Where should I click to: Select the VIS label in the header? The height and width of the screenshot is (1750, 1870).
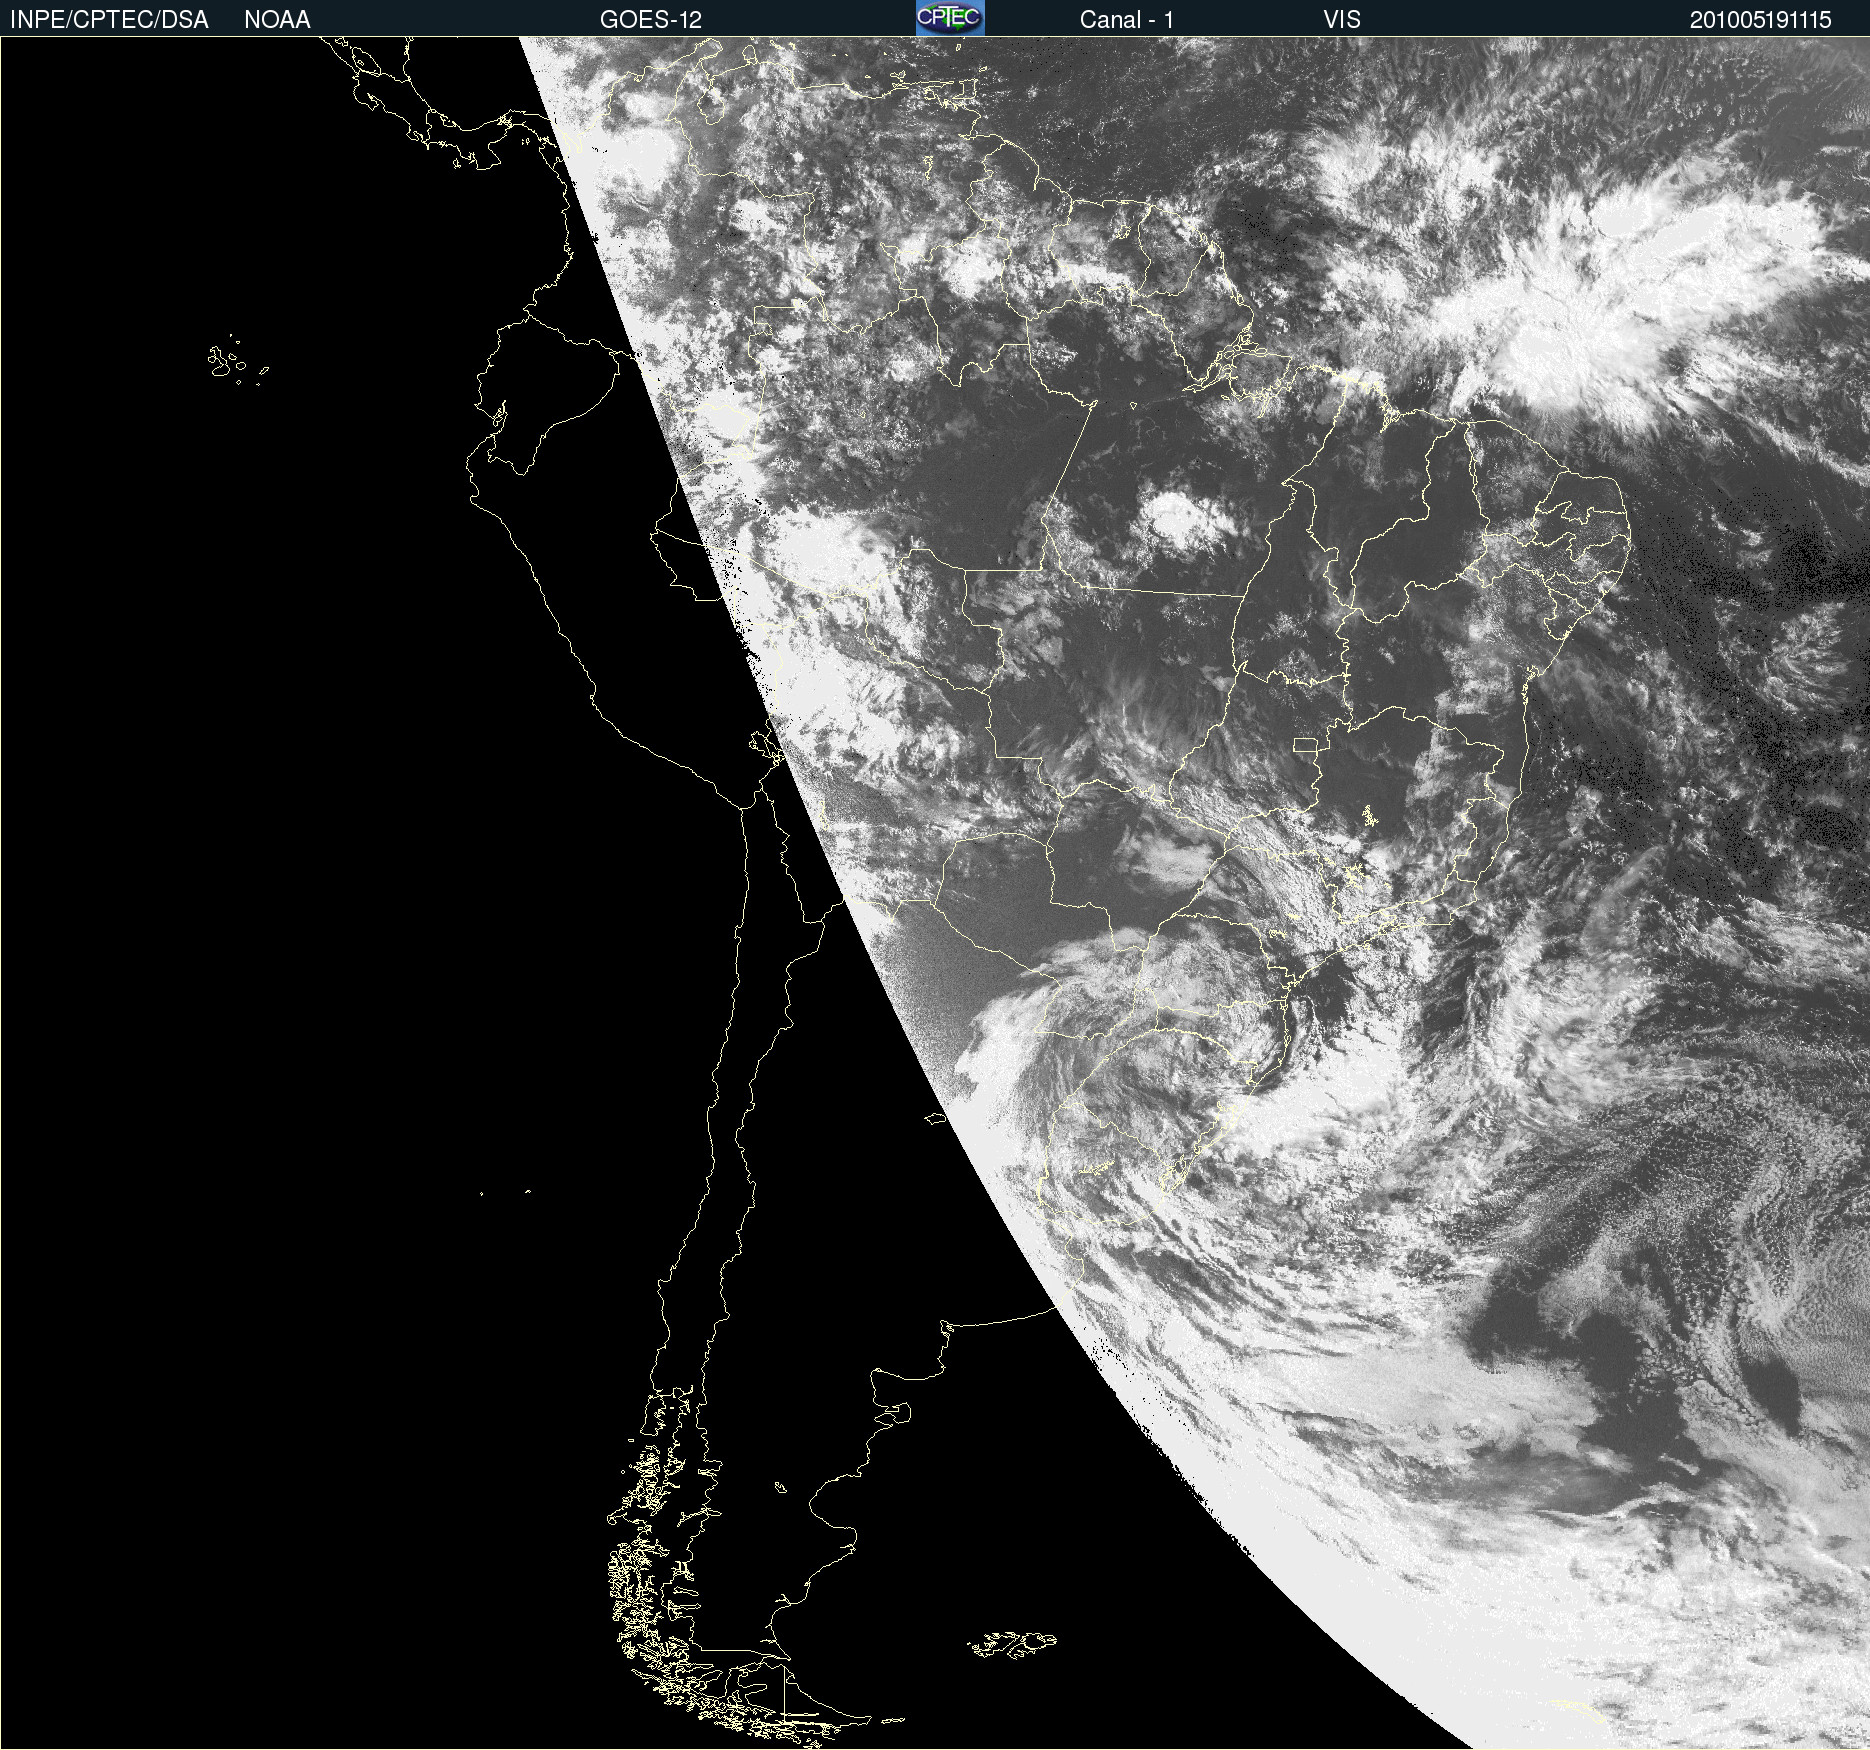point(1342,20)
